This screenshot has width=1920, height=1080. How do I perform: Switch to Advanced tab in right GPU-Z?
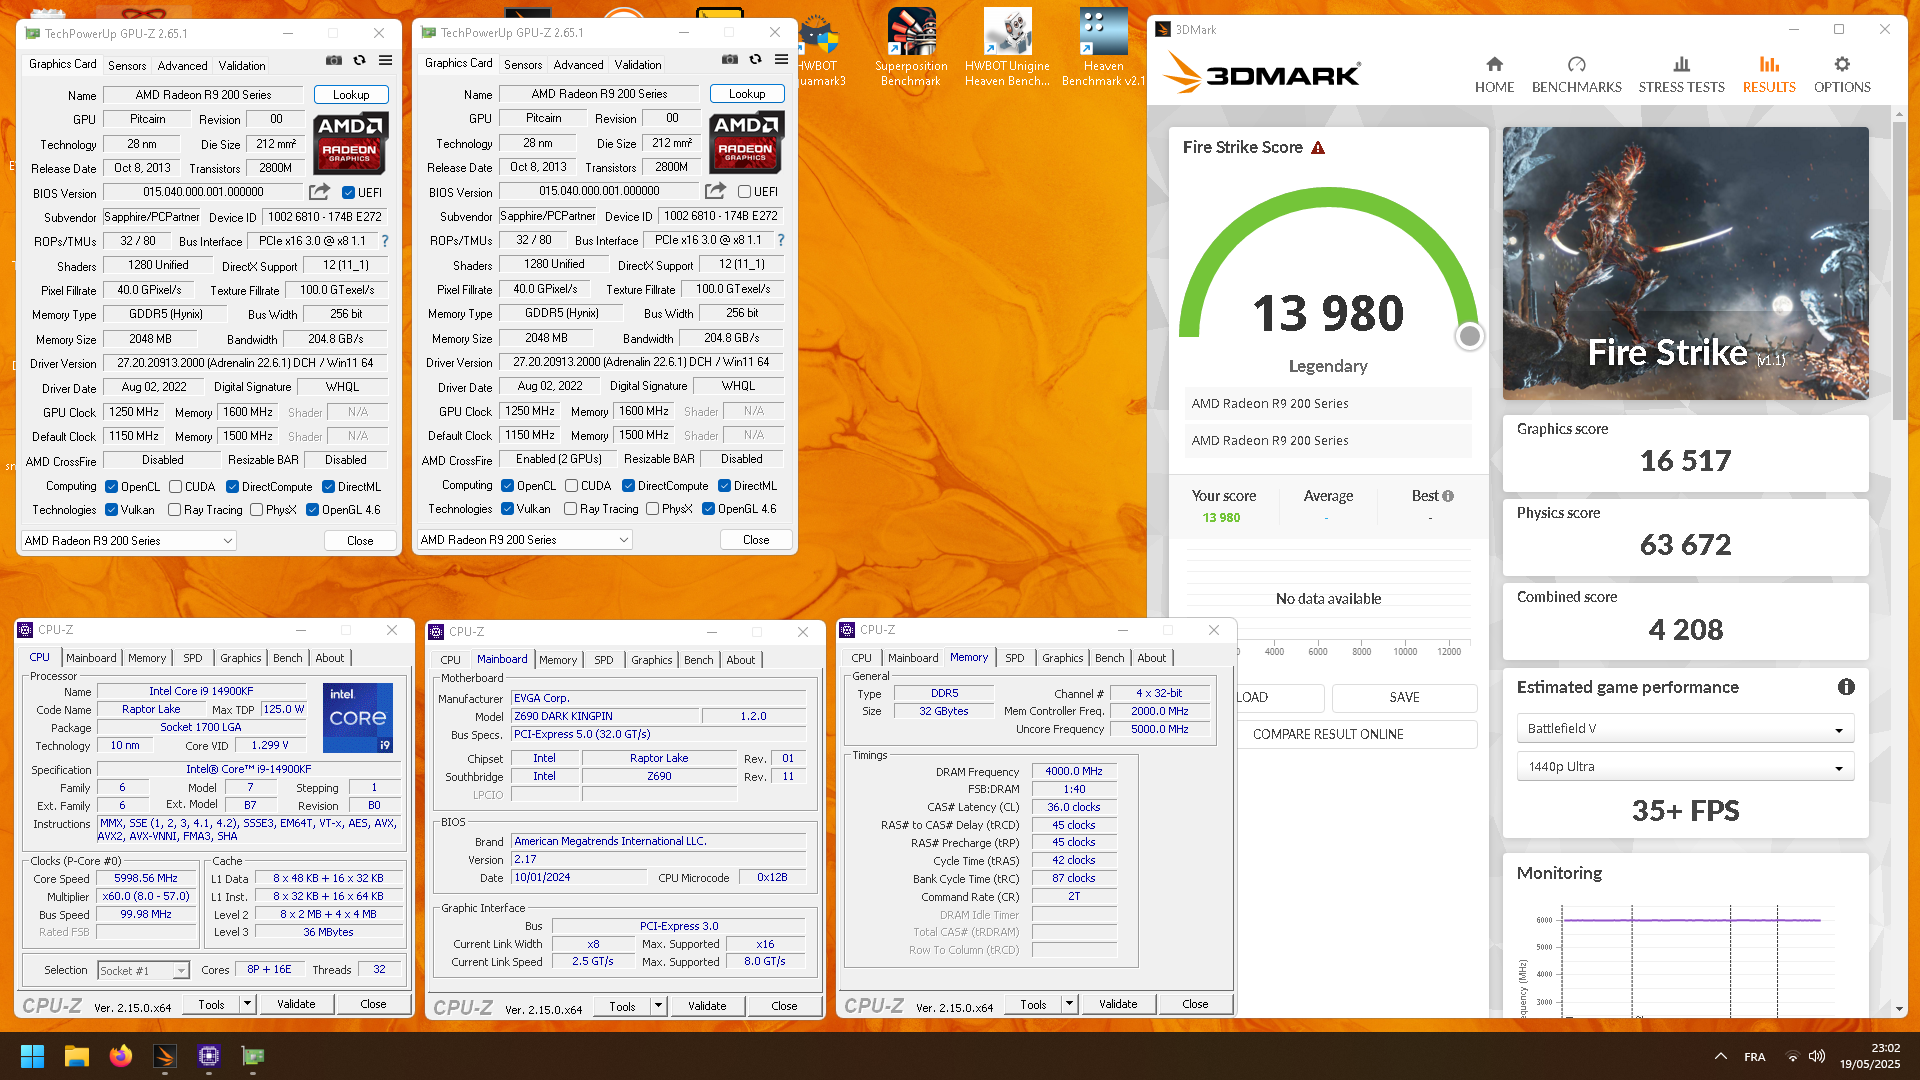578,65
